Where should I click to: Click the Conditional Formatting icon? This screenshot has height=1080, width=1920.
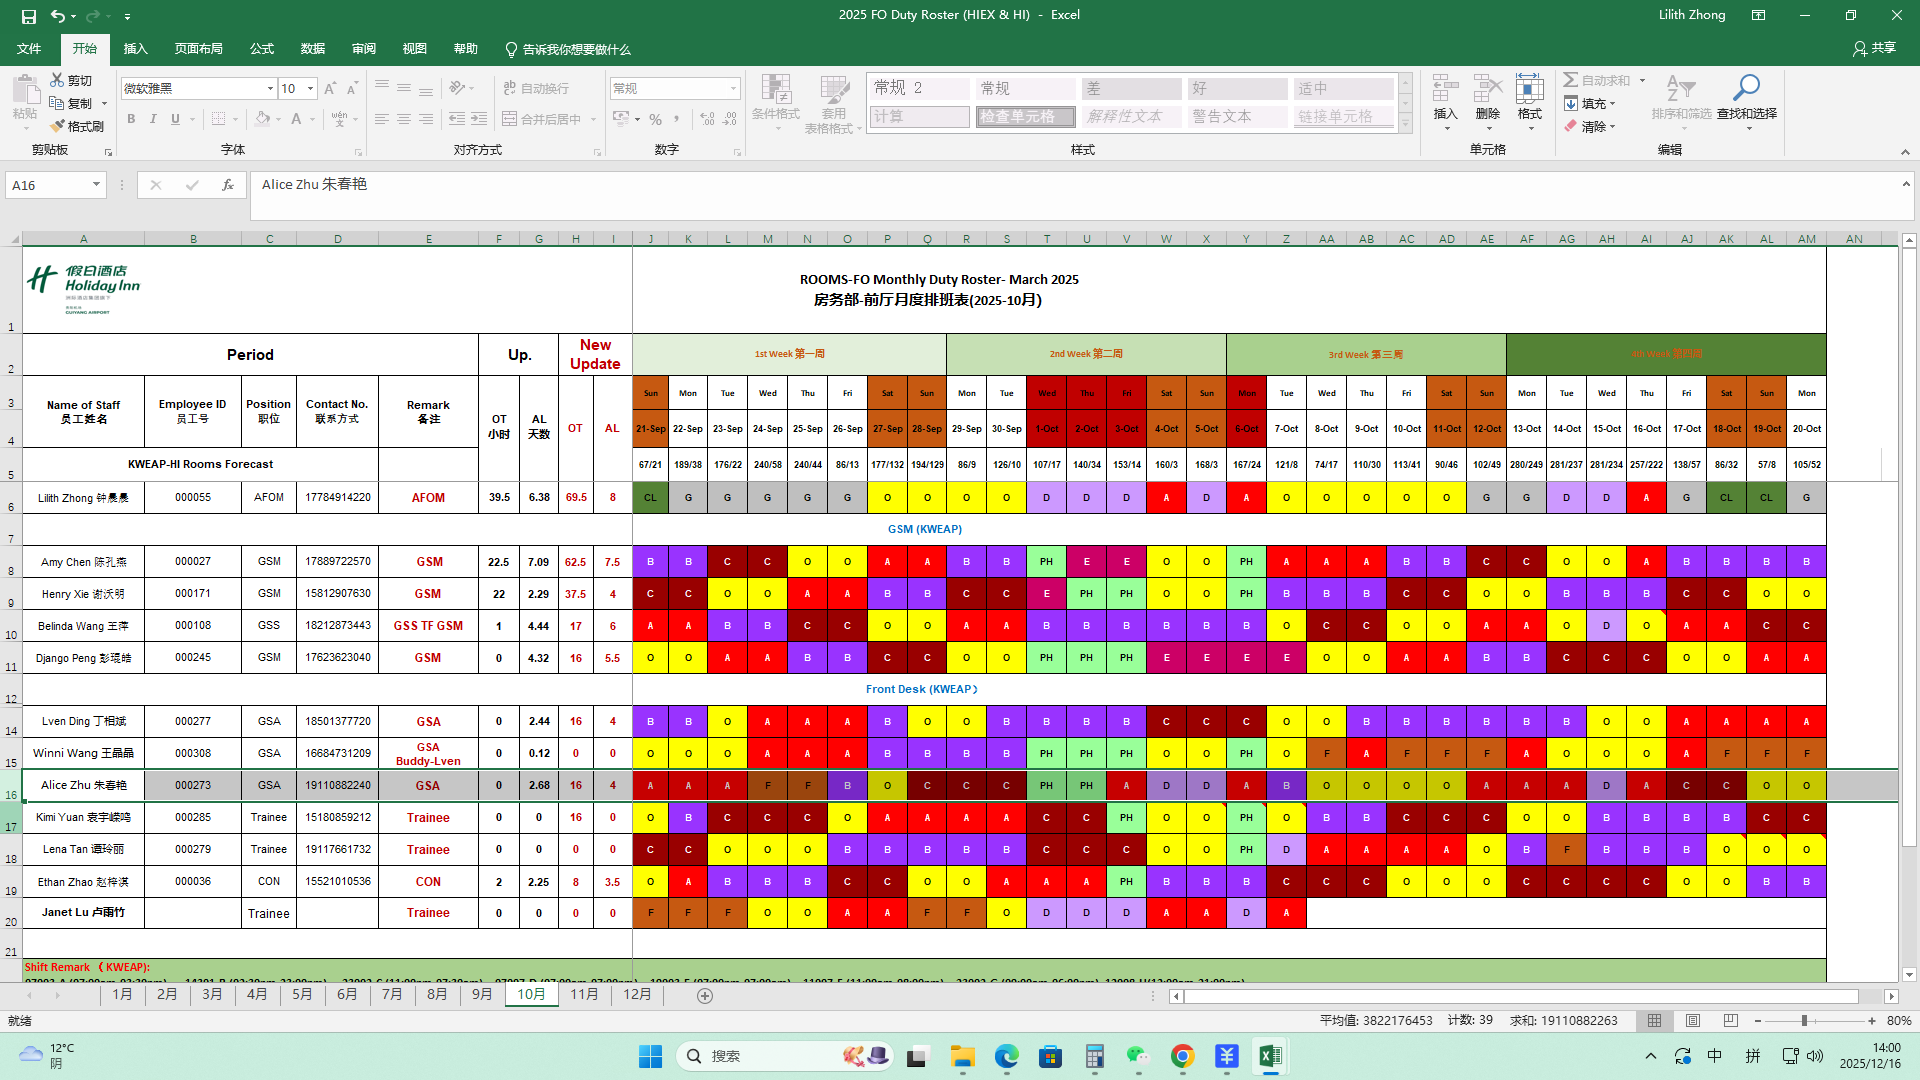[x=775, y=90]
